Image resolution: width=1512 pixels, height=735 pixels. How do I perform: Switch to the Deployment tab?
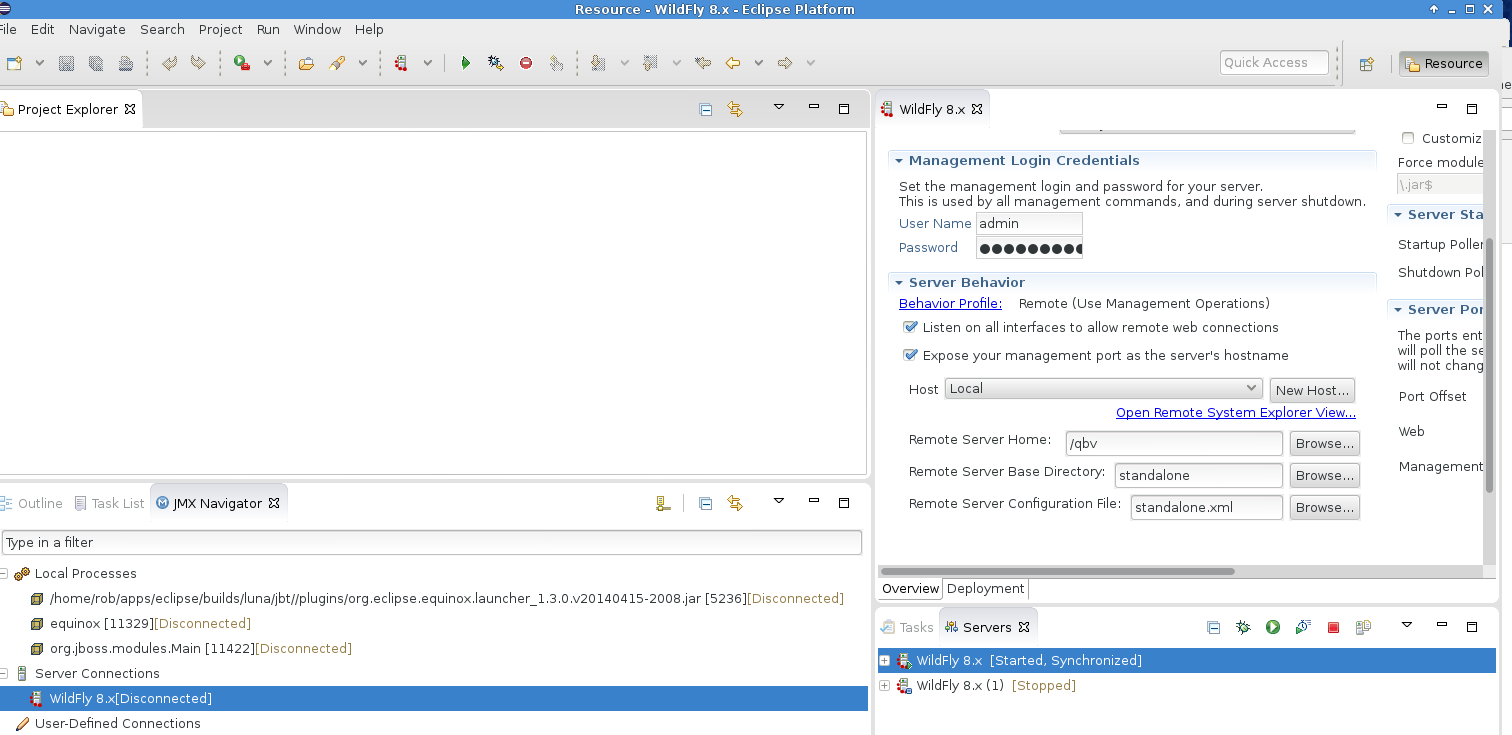[985, 589]
